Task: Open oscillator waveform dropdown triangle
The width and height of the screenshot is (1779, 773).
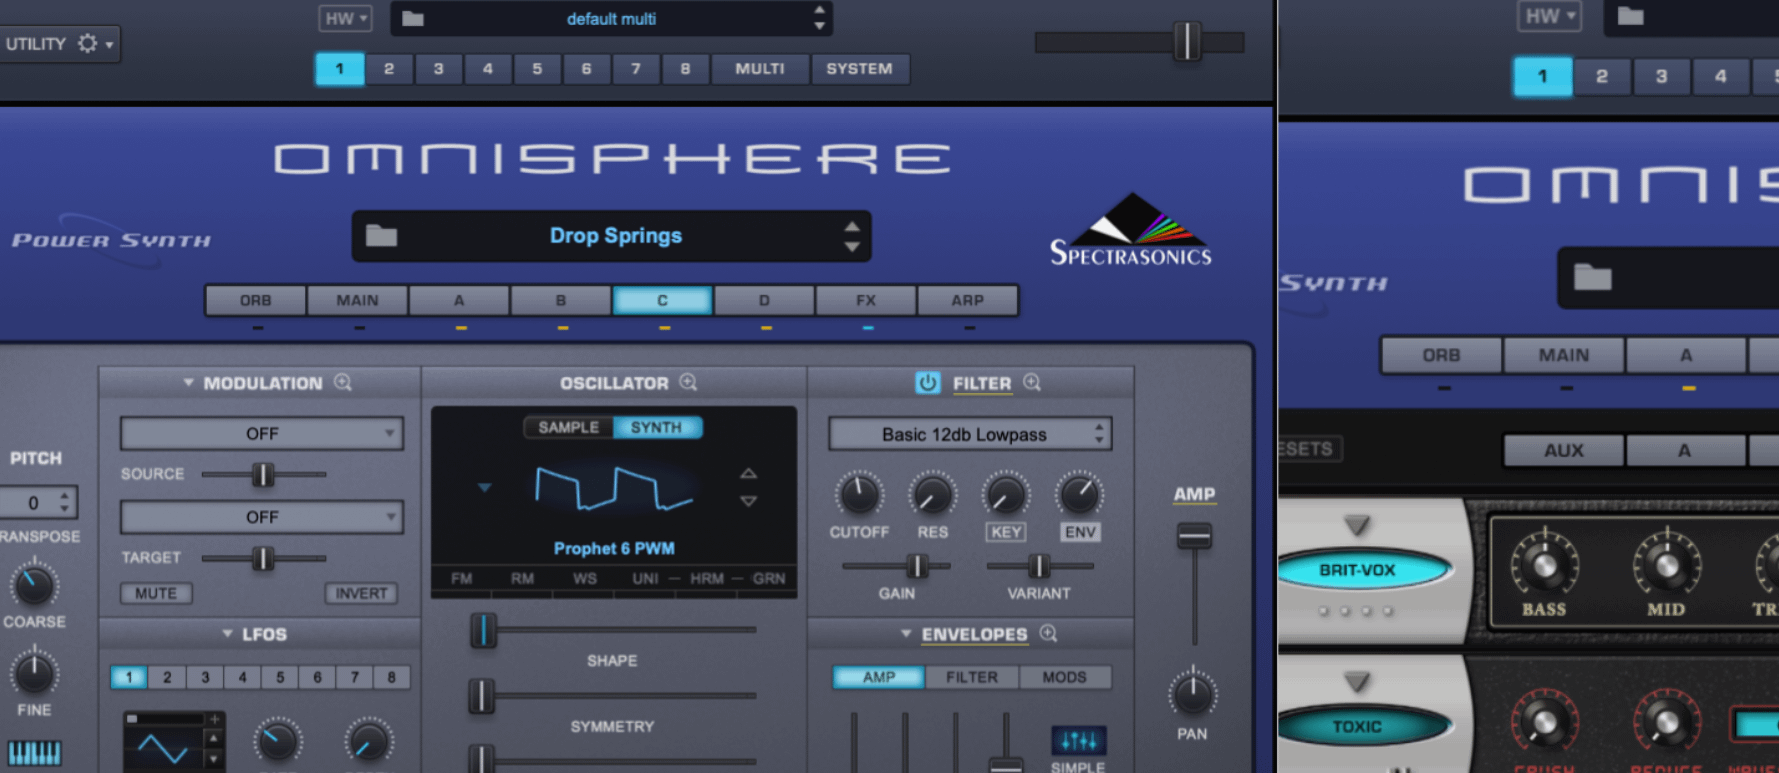Action: coord(484,488)
